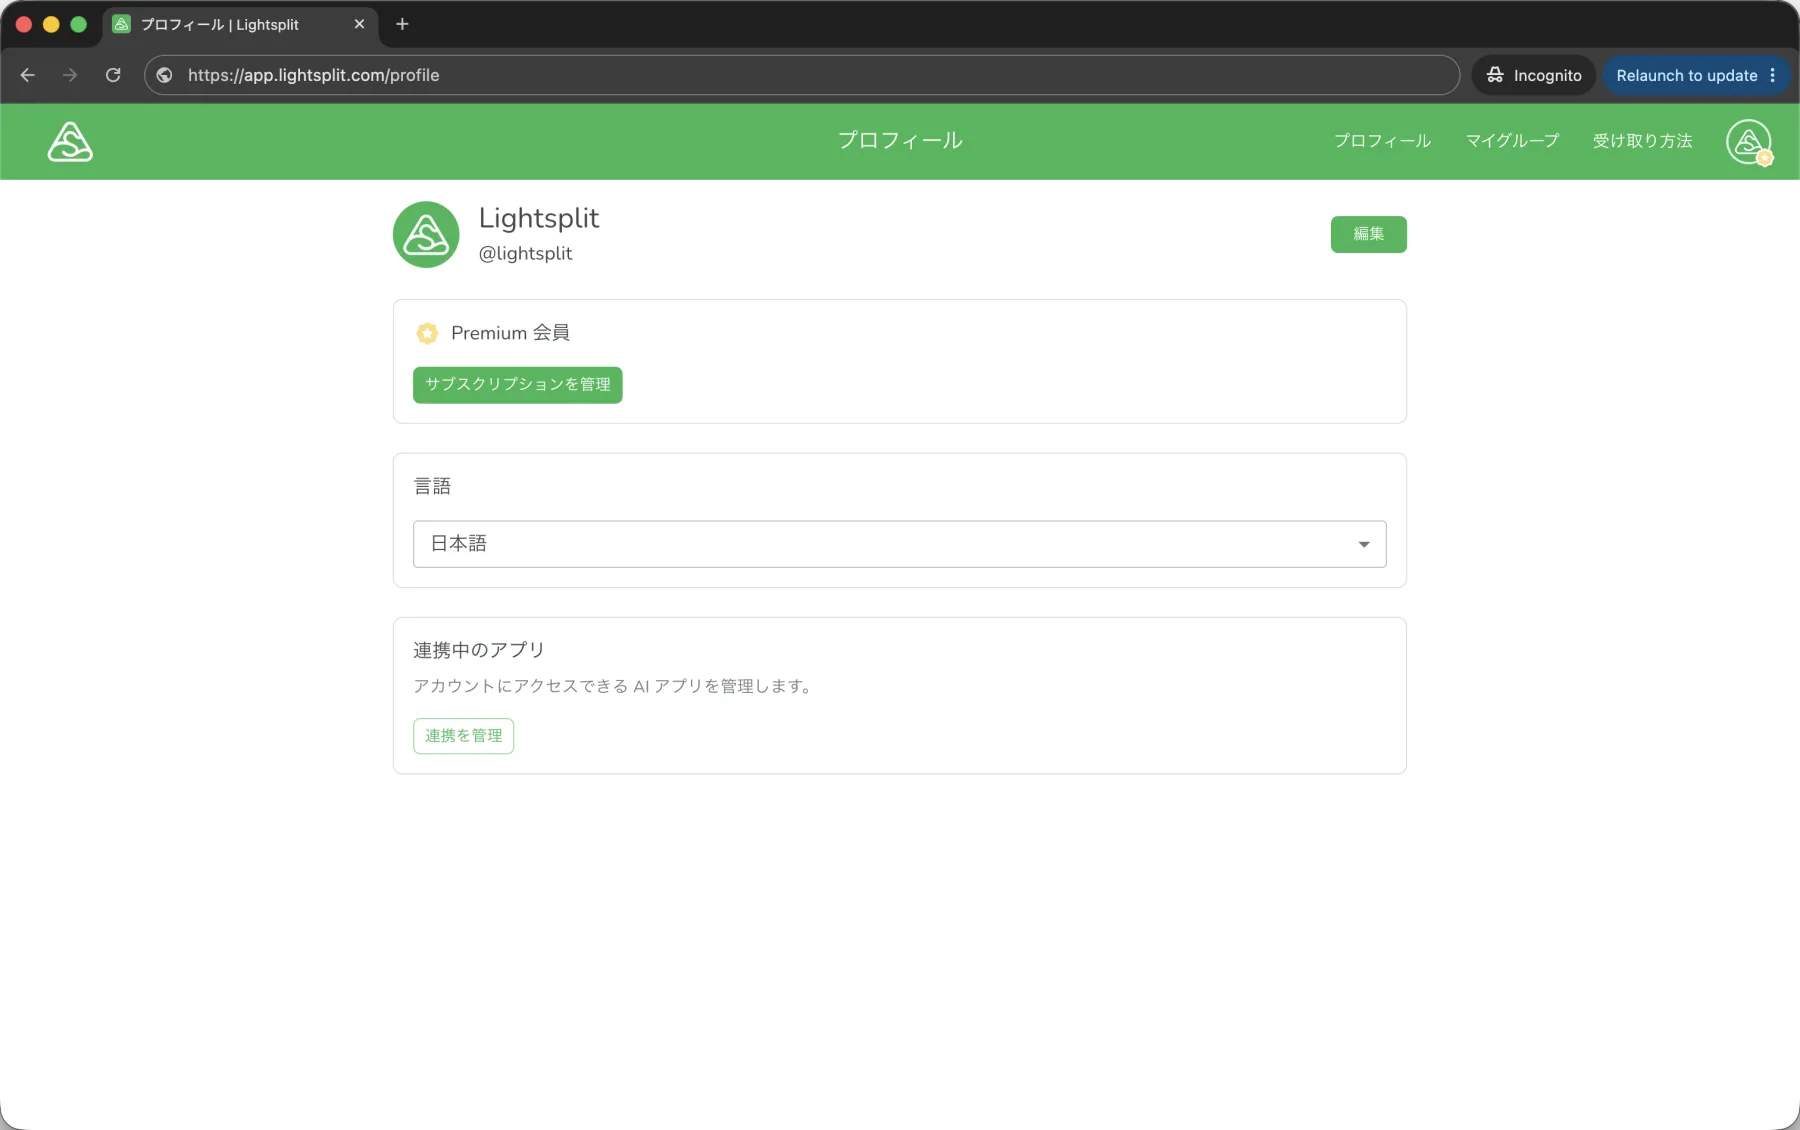The width and height of the screenshot is (1800, 1130).
Task: Click the Premium 会員 label
Action: 510,333
